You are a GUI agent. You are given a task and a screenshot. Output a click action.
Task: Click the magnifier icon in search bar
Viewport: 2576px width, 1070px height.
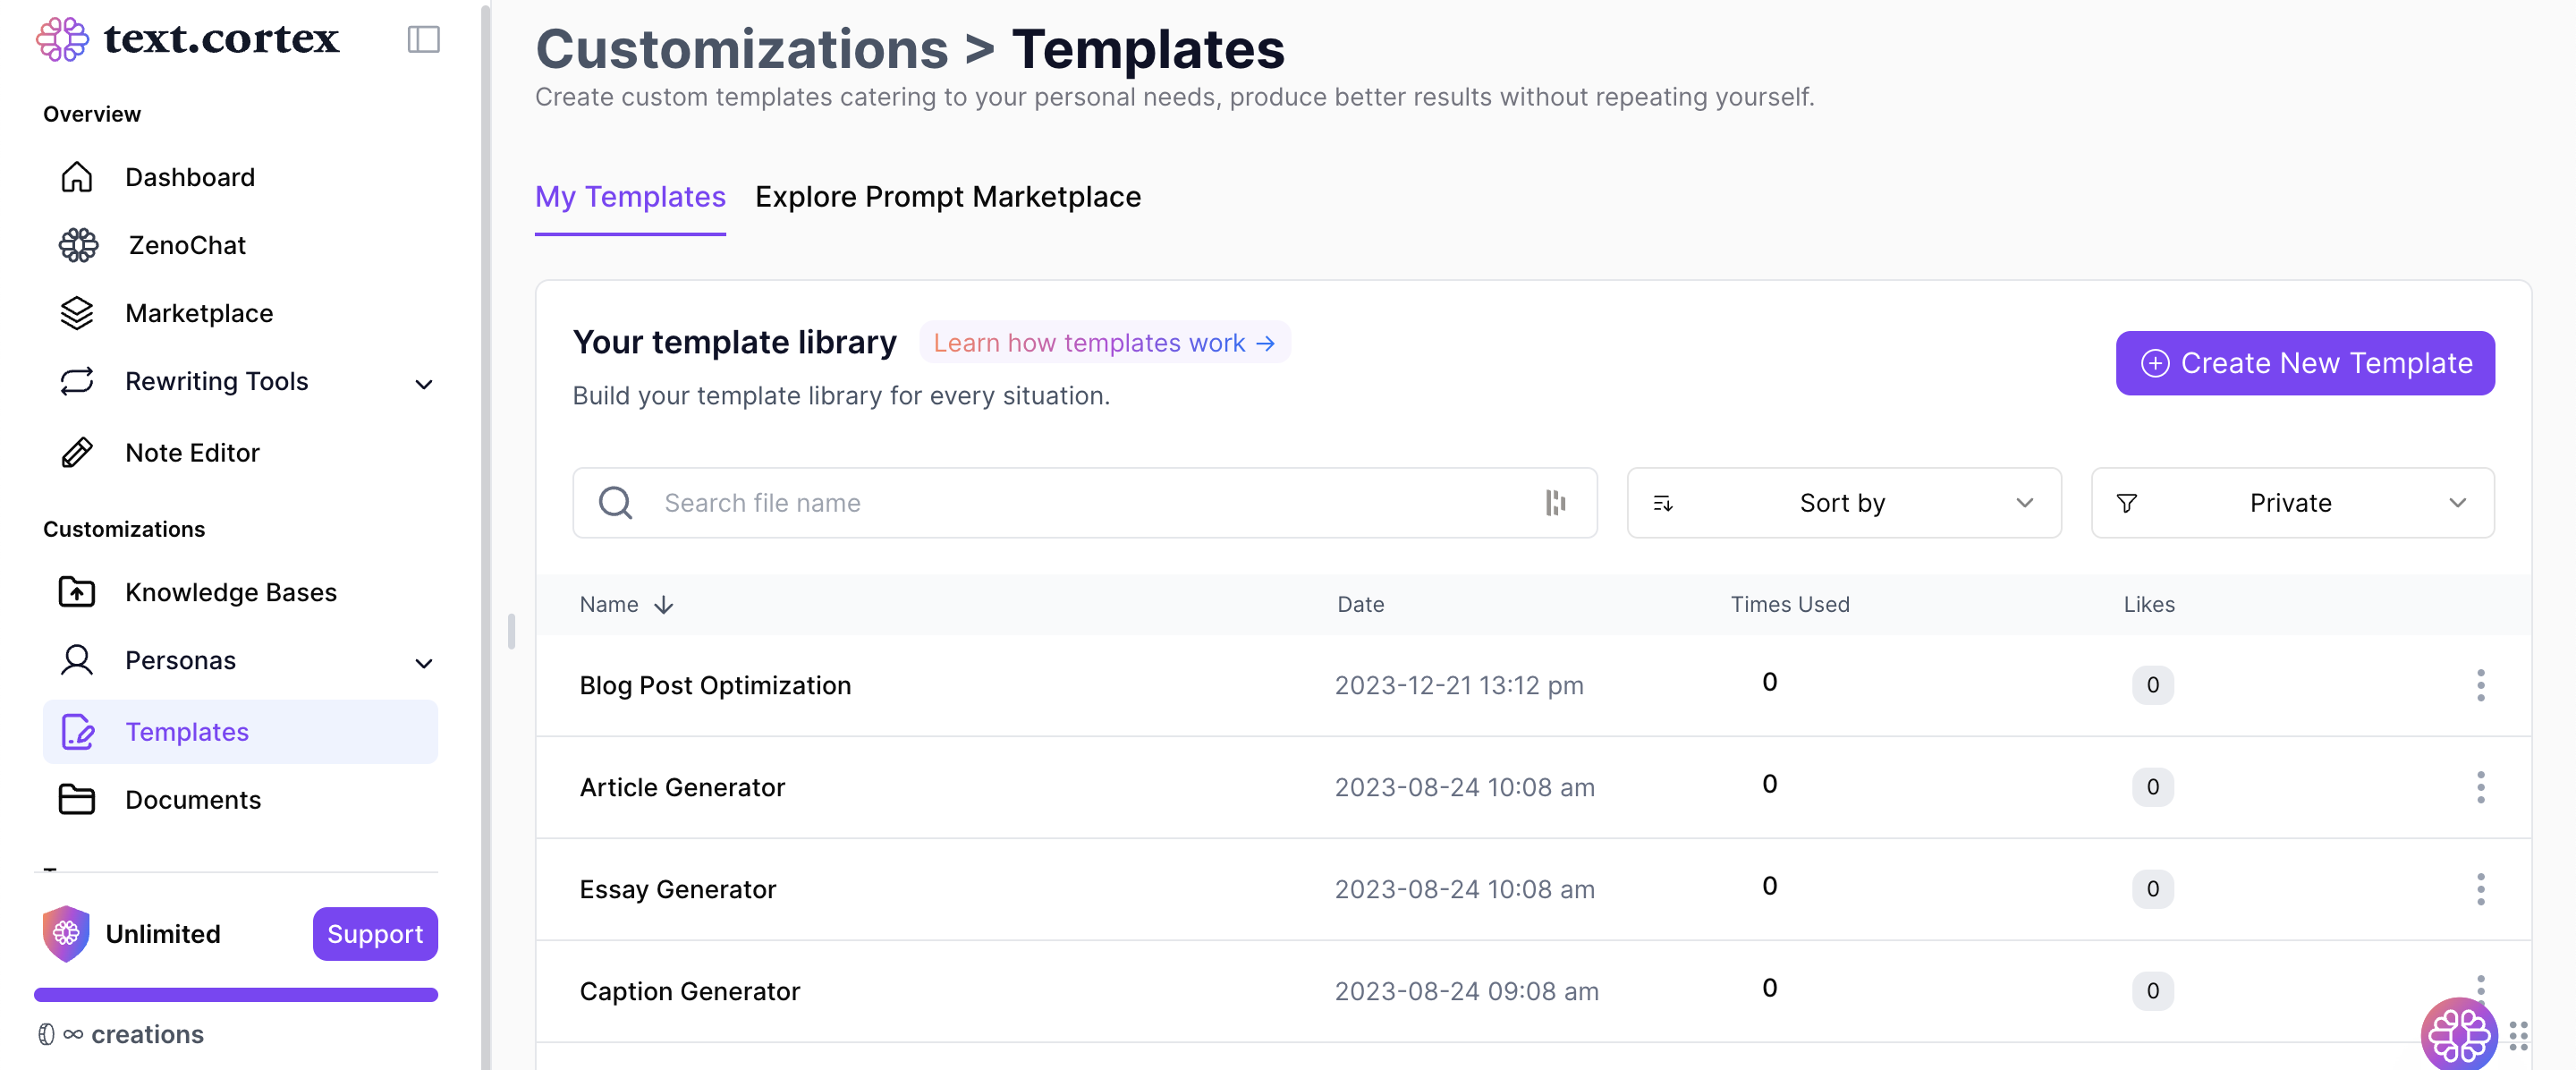[615, 502]
